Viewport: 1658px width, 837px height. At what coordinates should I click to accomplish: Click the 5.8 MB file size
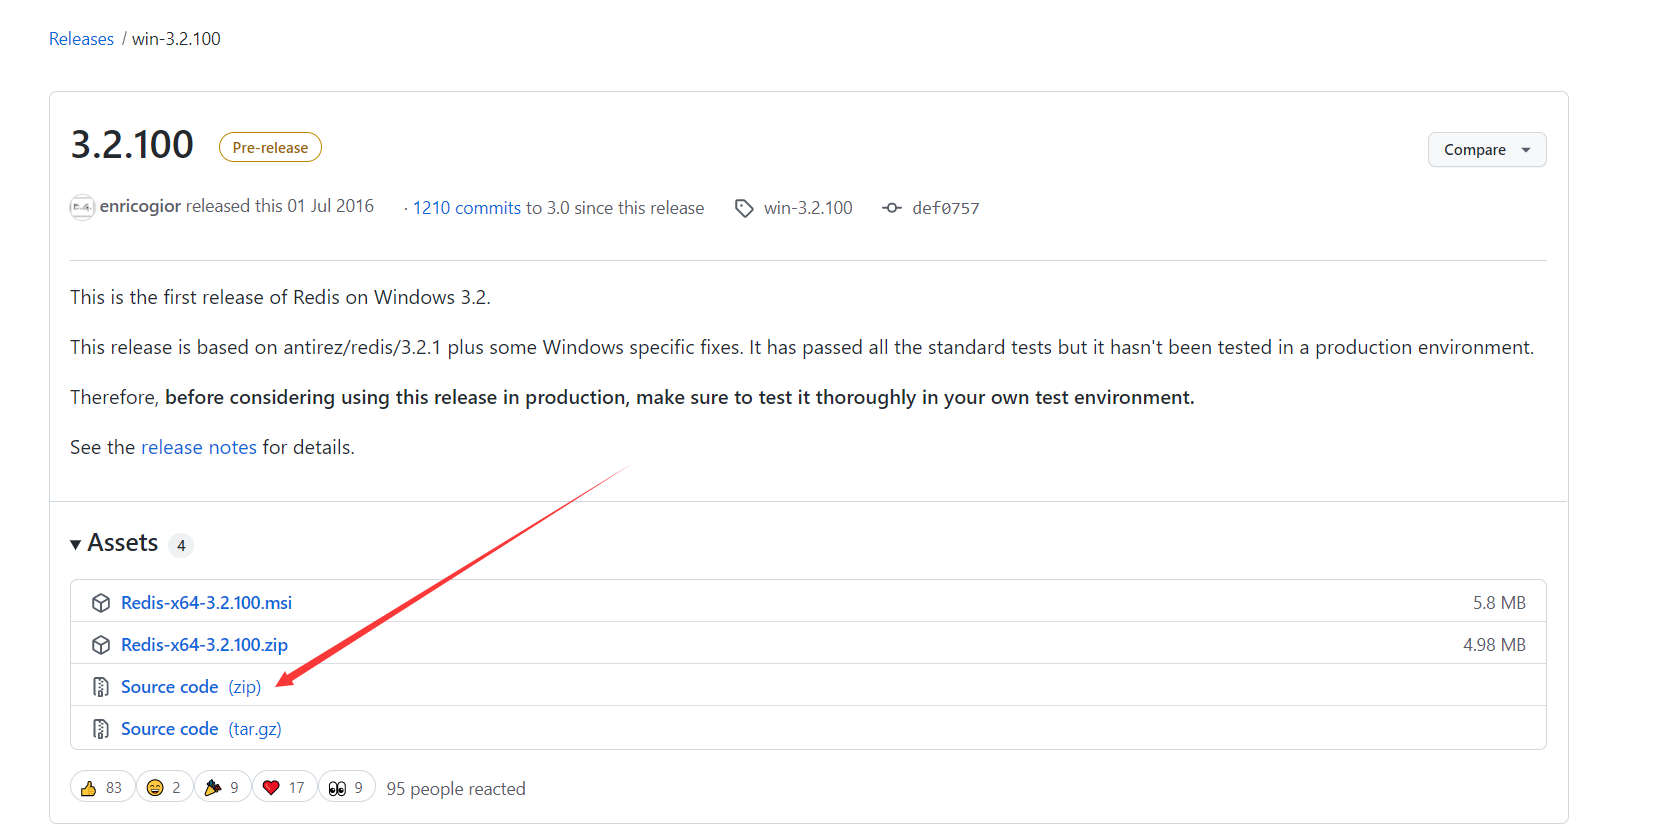tap(1499, 603)
